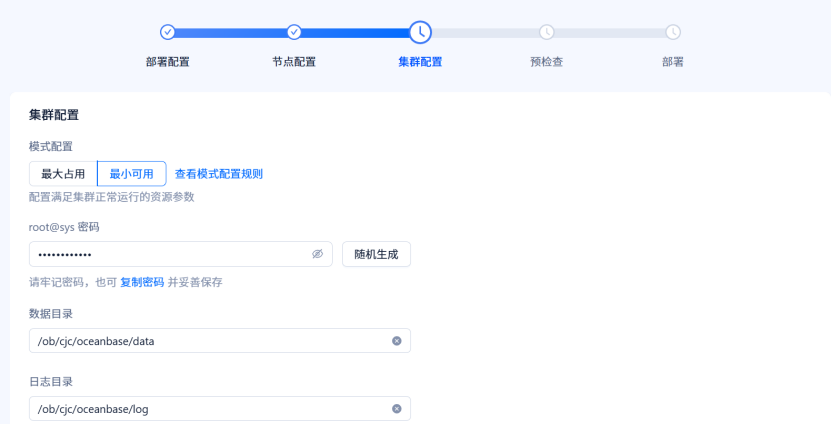This screenshot has width=831, height=424.
Task: Click into the 数据目录 path field
Action: coord(220,341)
